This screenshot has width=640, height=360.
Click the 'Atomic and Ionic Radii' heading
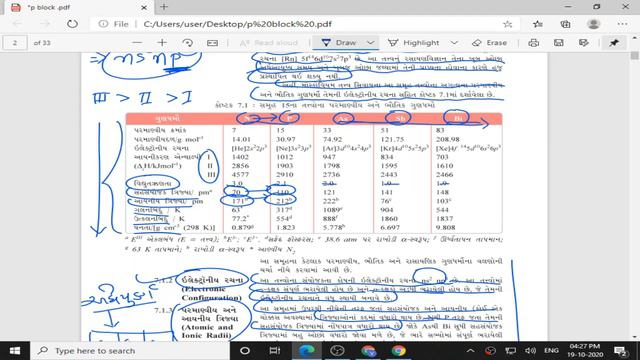coord(207,331)
